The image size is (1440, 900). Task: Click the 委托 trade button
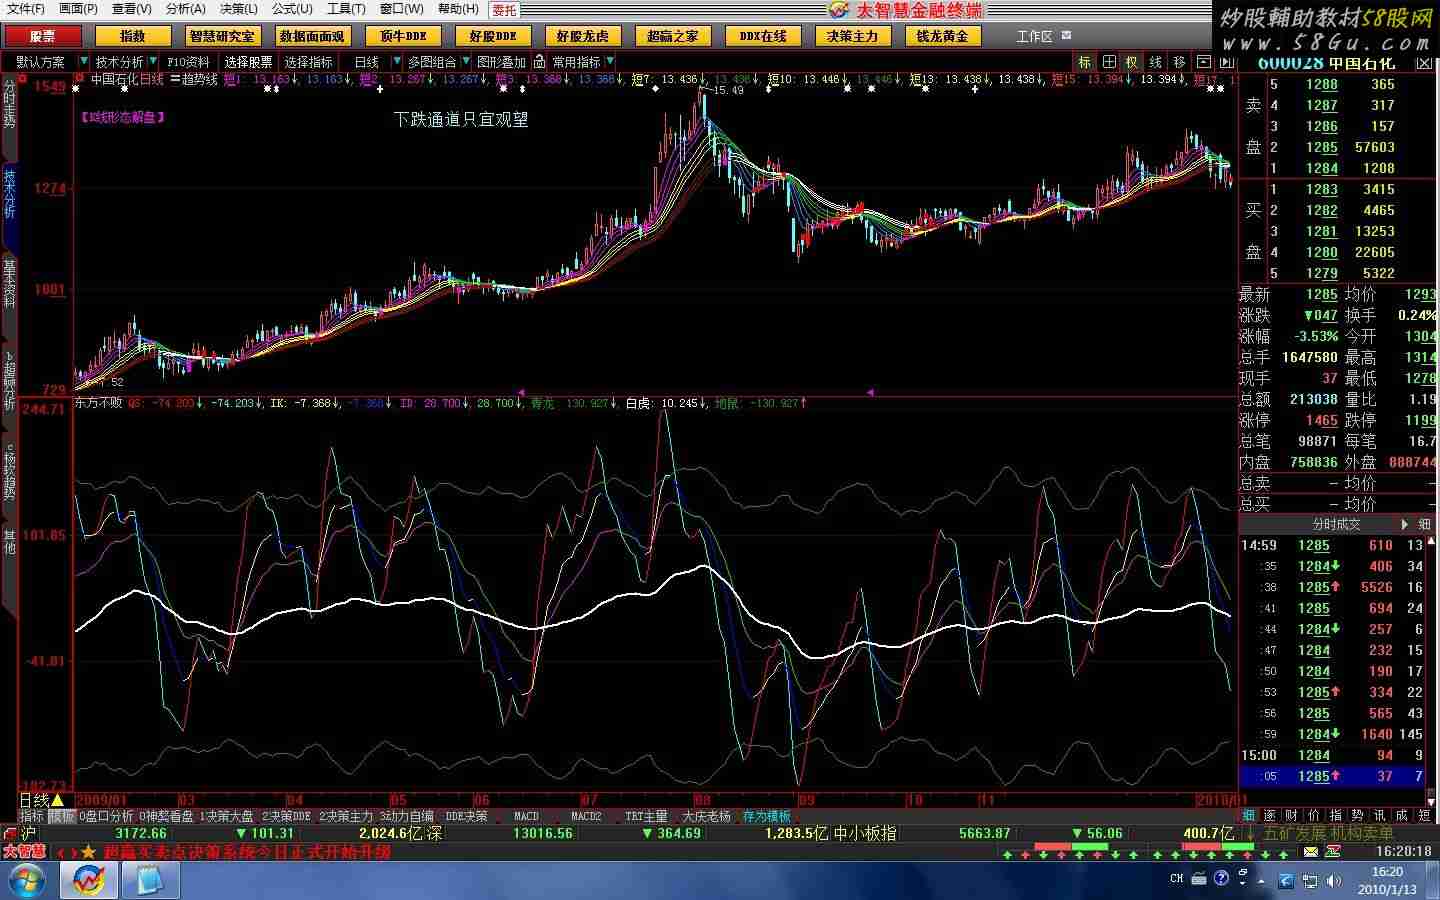point(504,10)
